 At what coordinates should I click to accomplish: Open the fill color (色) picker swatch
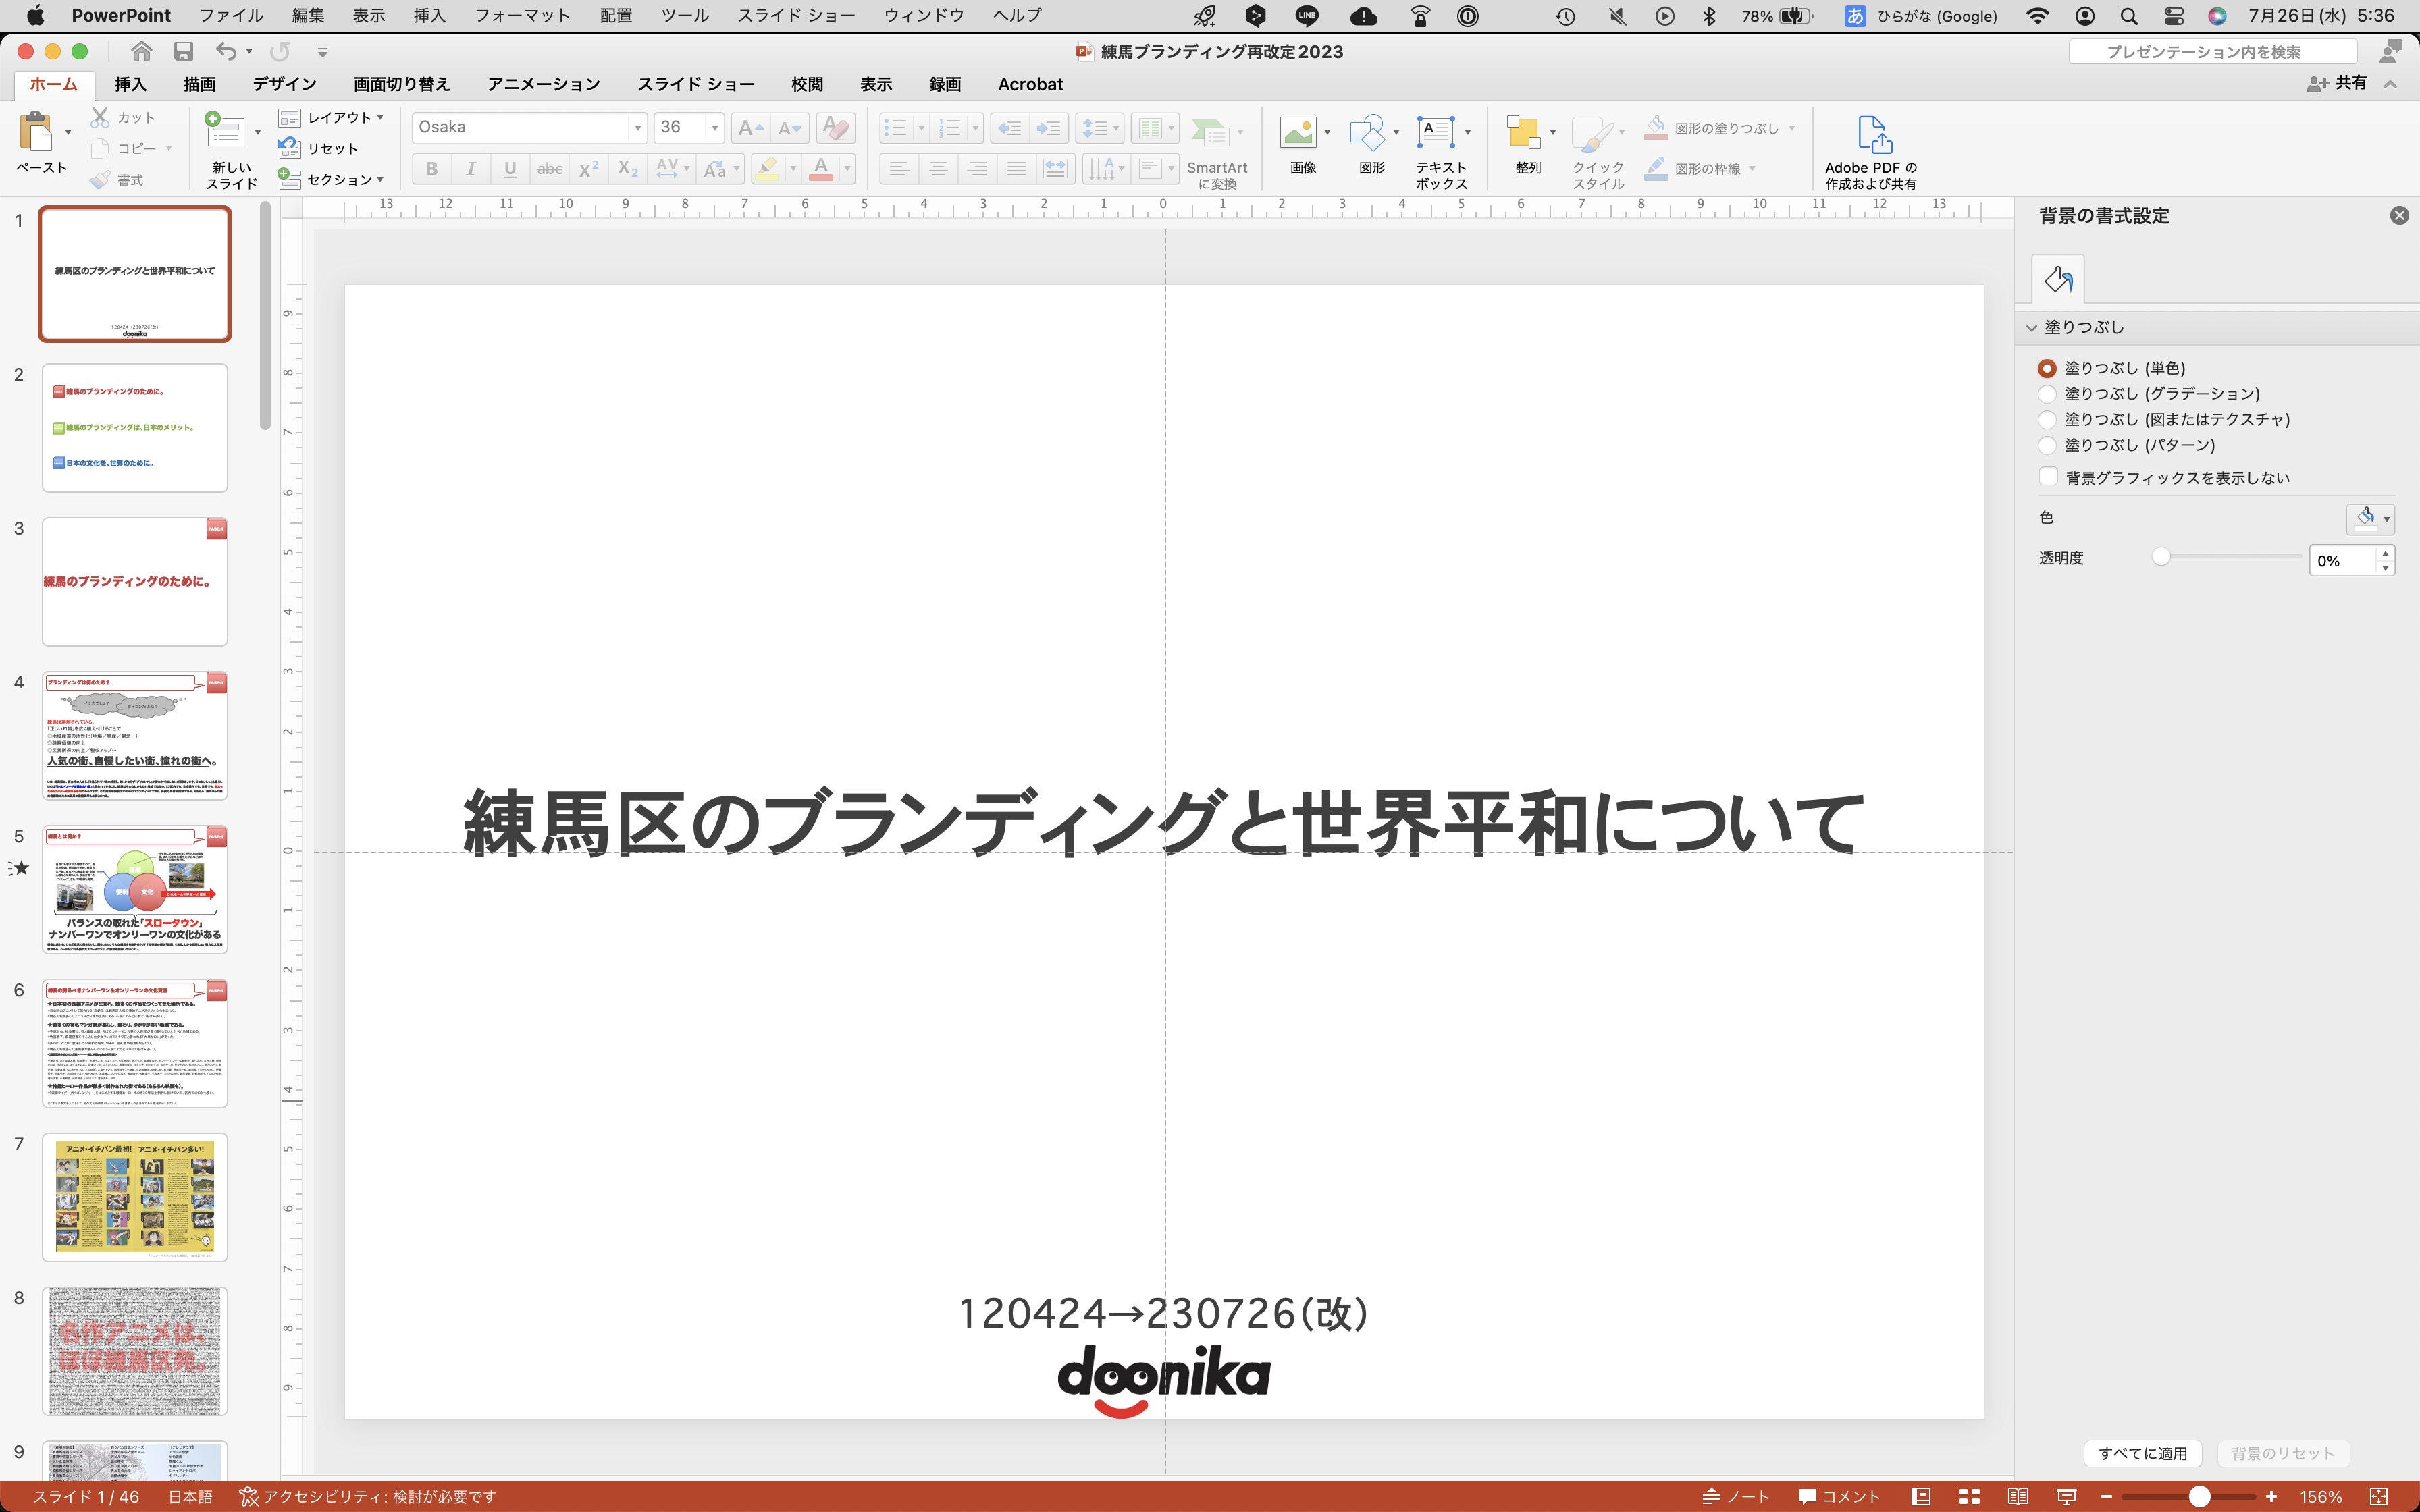point(2365,518)
